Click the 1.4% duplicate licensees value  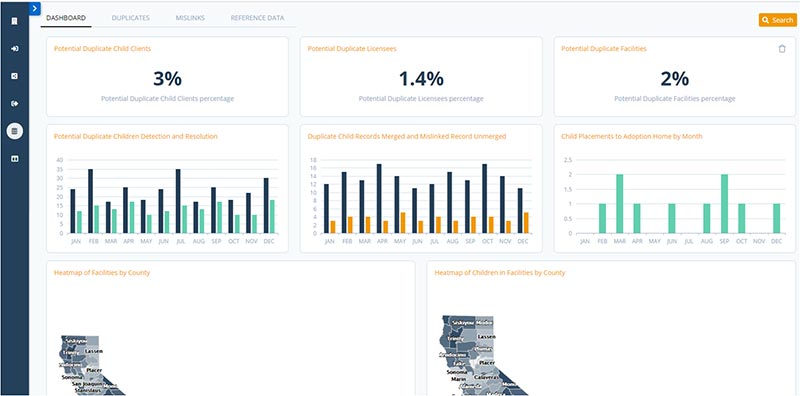[421, 79]
